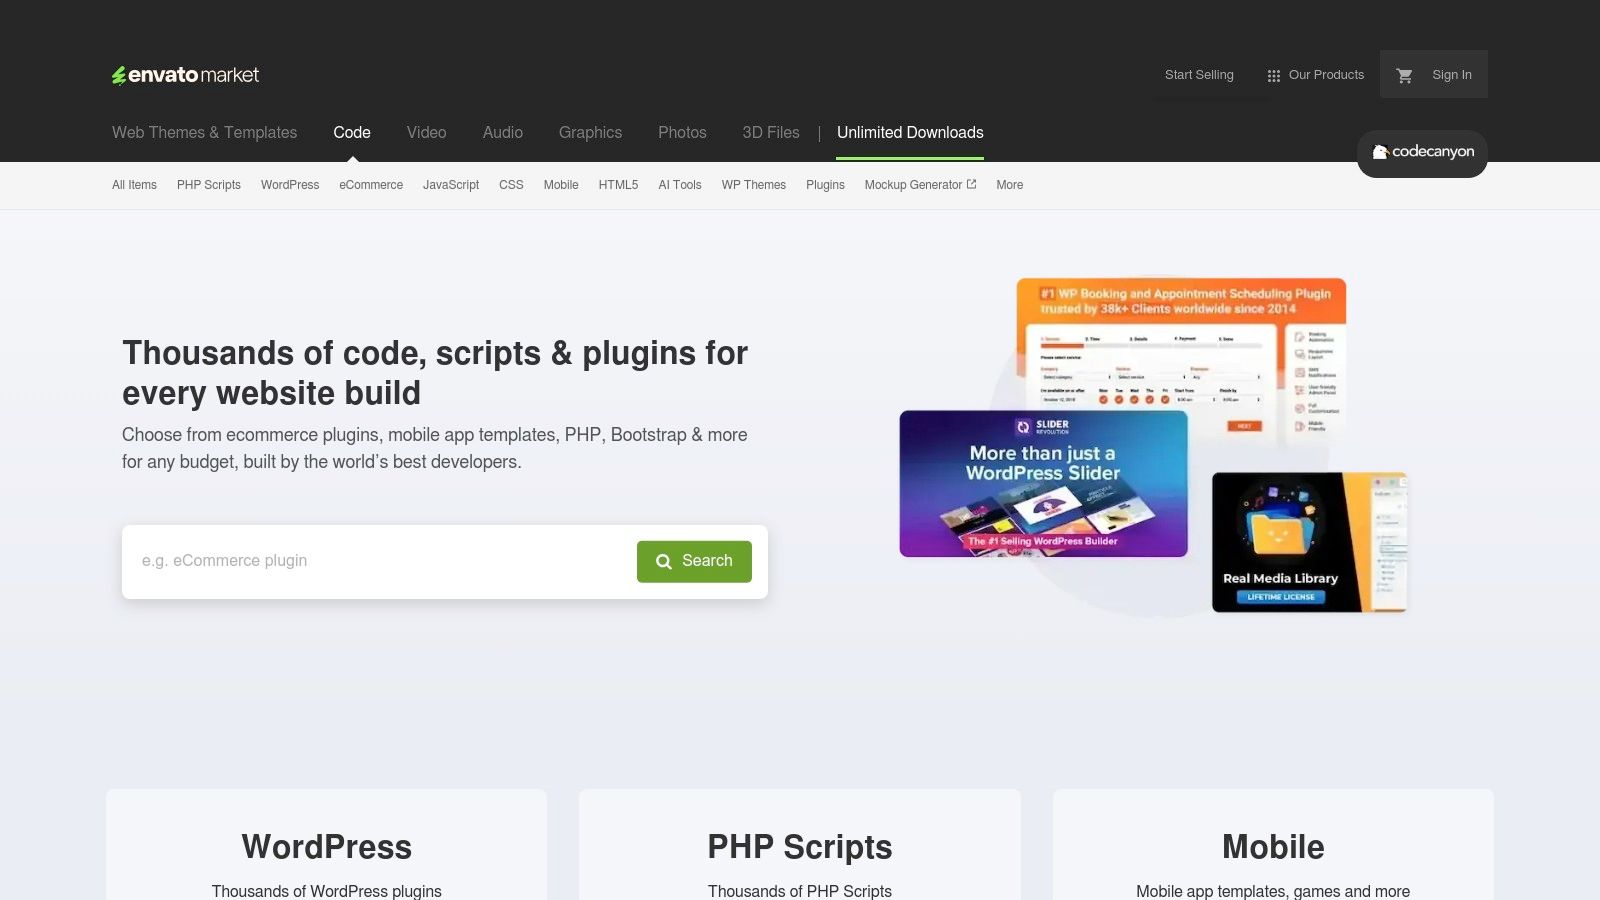This screenshot has height=900, width=1600.
Task: Click the codecanyon badge
Action: click(1422, 152)
